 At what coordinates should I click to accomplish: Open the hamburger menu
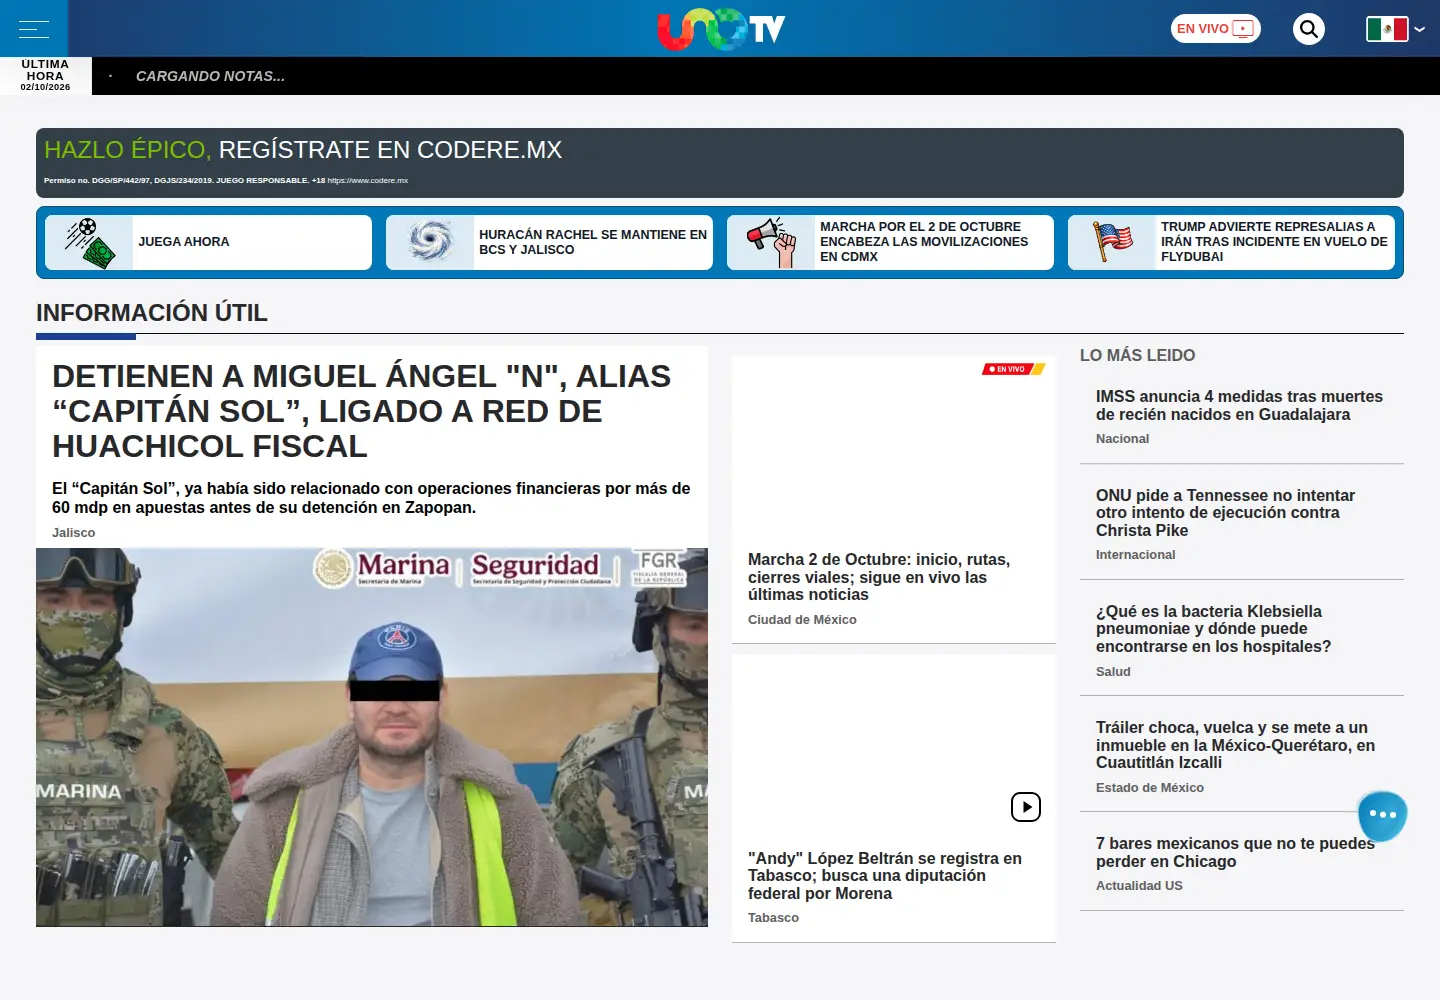pos(34,29)
